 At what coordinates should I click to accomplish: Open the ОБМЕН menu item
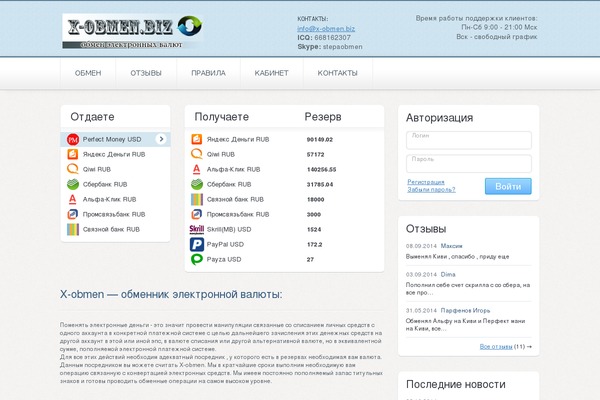88,73
